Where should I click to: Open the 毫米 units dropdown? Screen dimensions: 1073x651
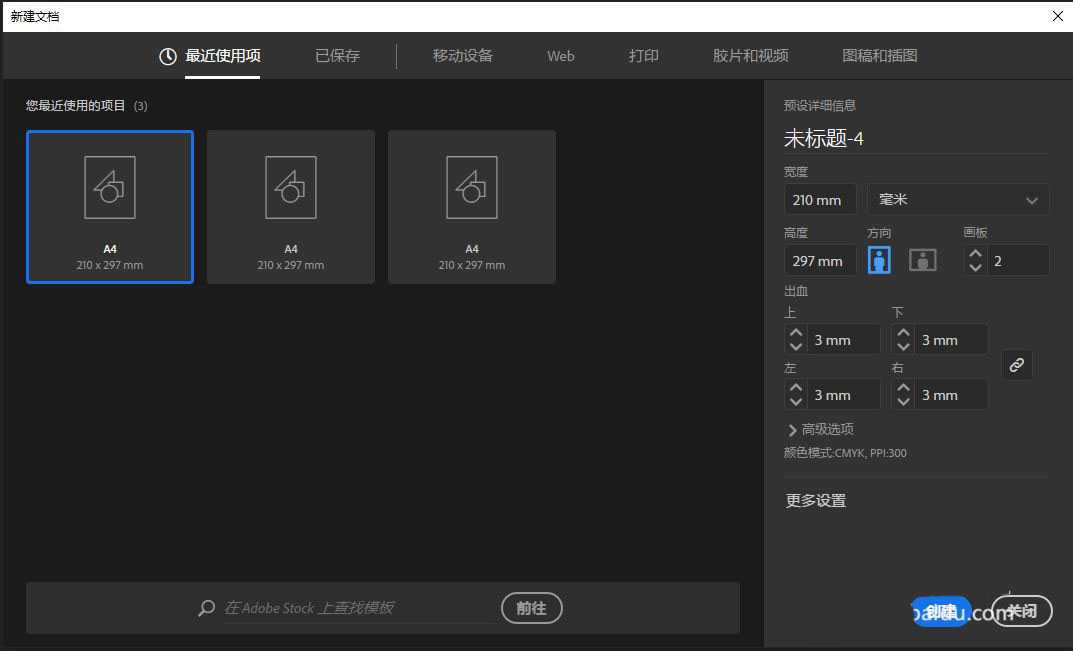coord(957,199)
